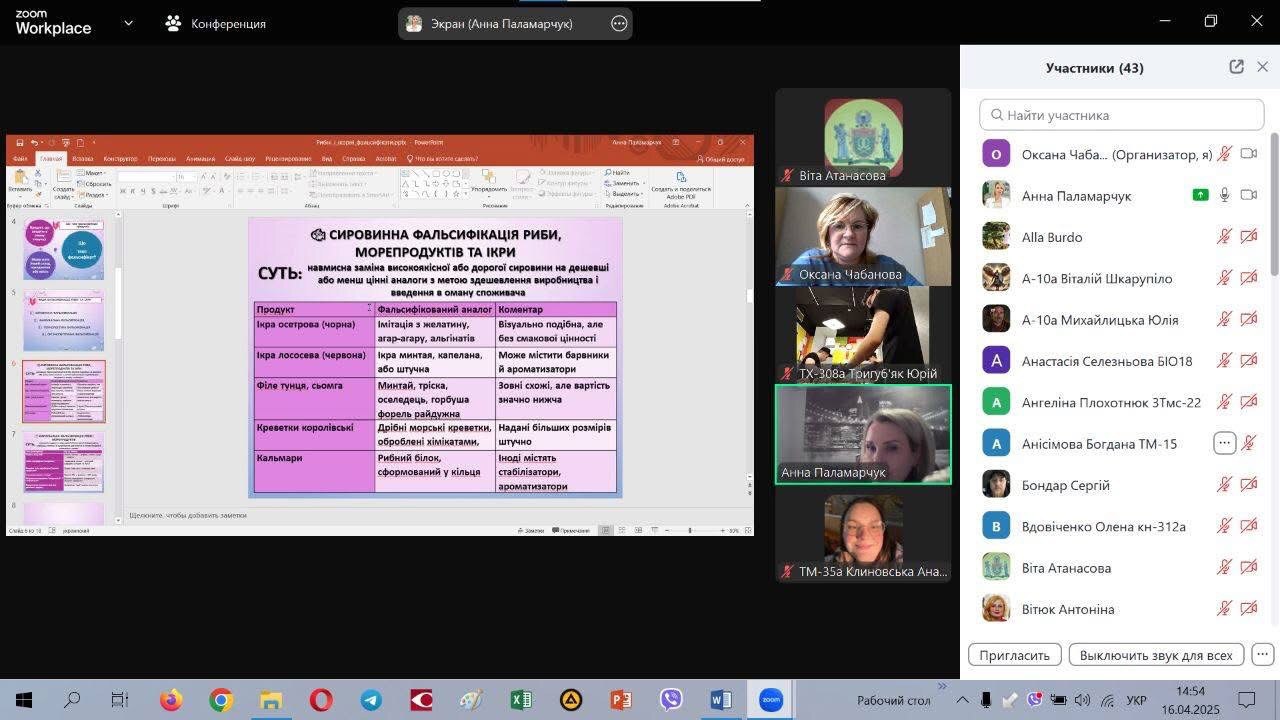Open the Анимация ribbon tab

200,159
